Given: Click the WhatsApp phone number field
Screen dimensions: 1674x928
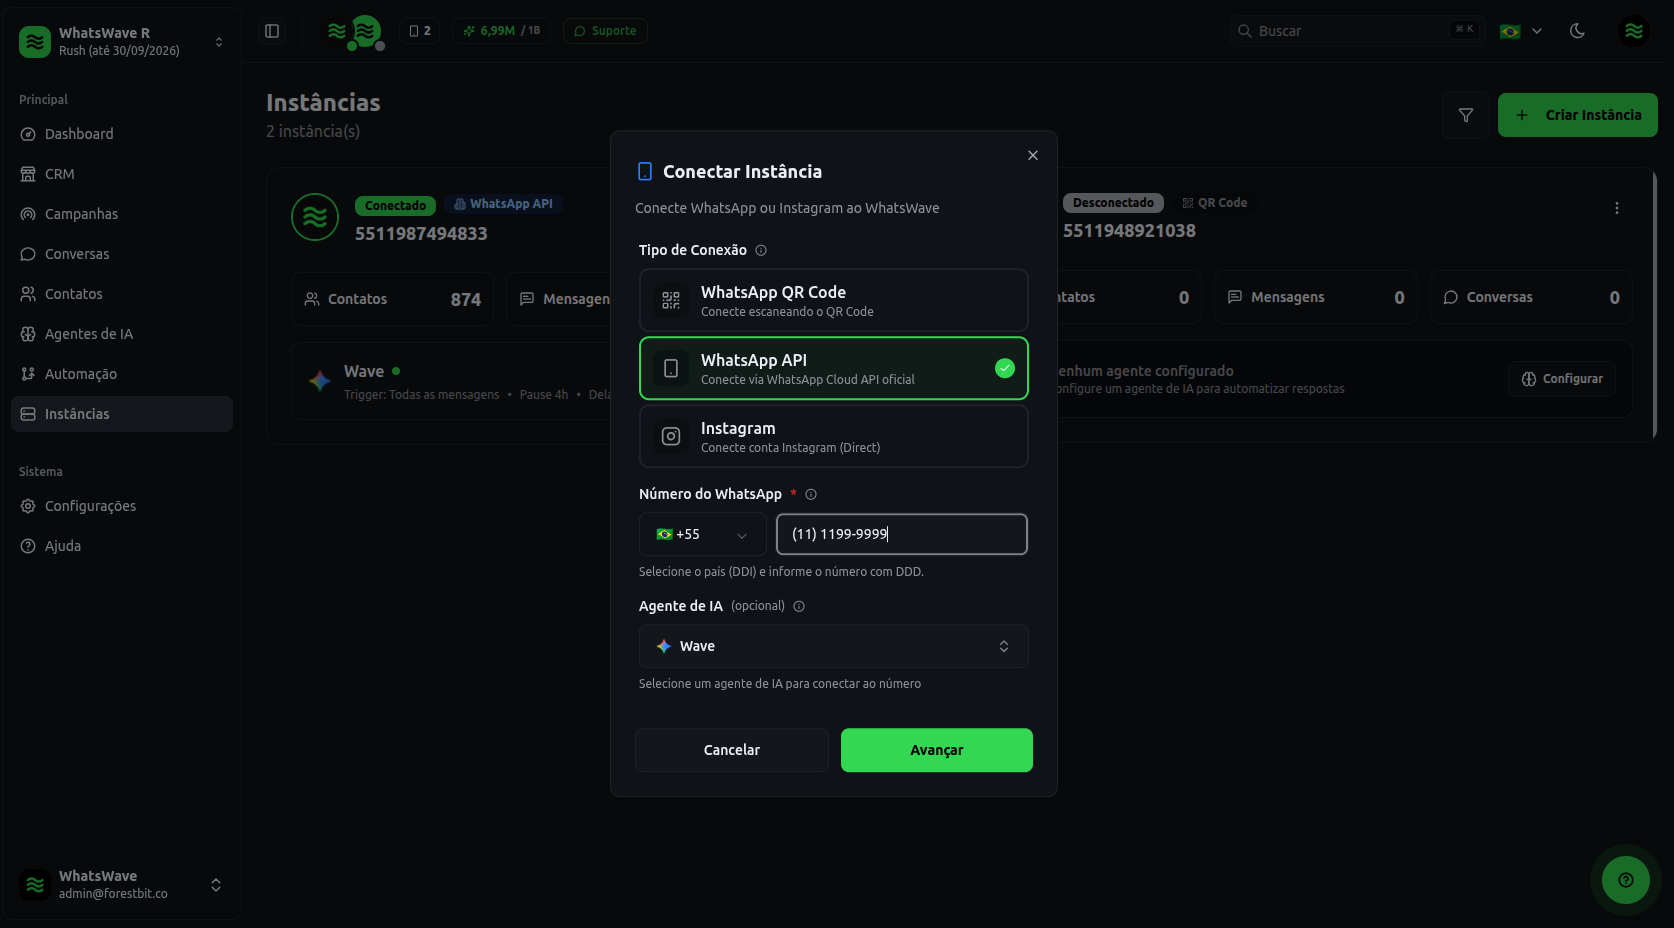Looking at the screenshot, I should click(901, 534).
